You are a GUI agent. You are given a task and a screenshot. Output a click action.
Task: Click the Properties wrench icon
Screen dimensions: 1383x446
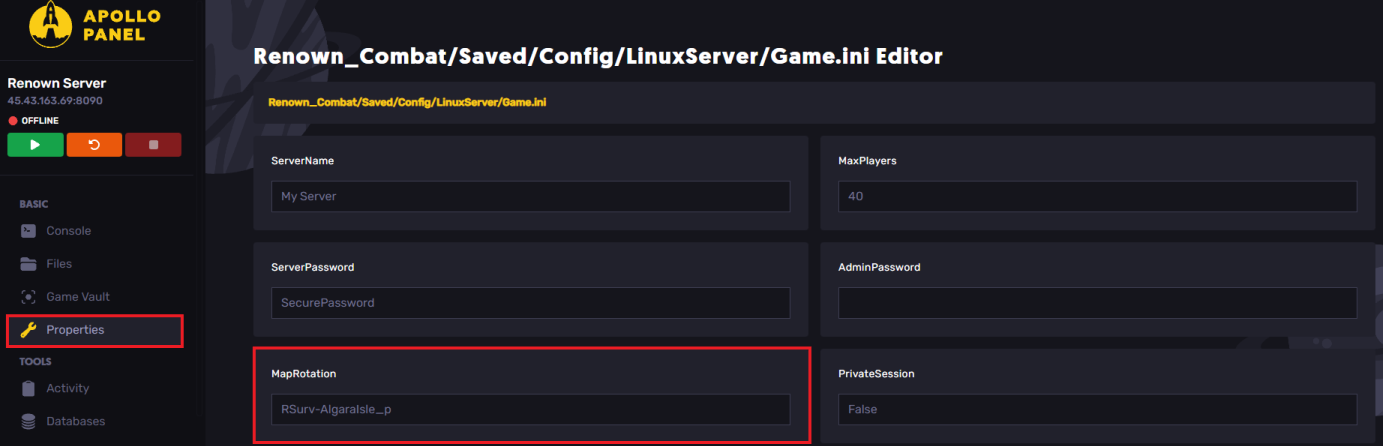[29, 330]
